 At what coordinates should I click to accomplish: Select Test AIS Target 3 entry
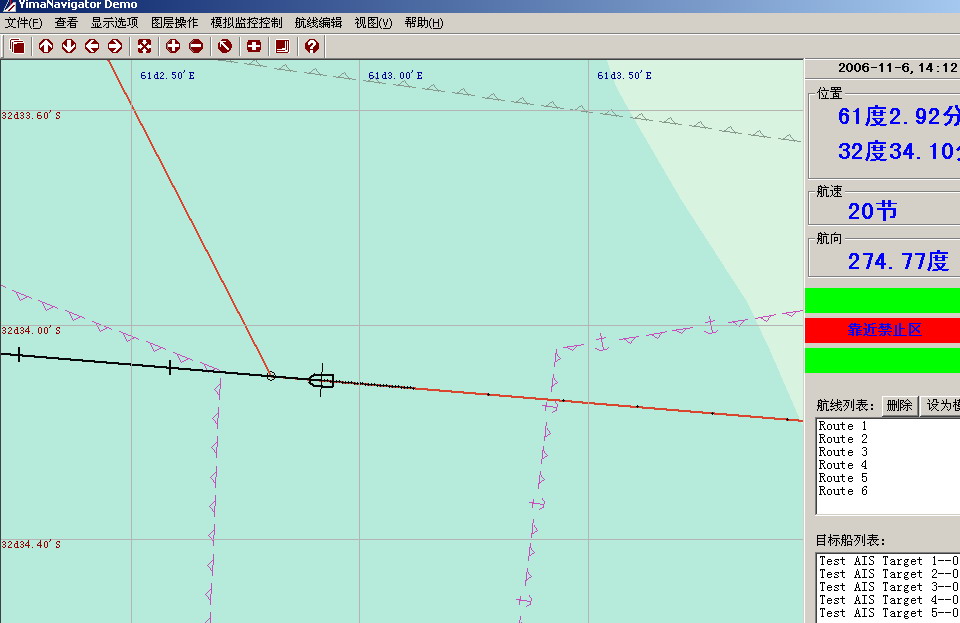(x=889, y=587)
